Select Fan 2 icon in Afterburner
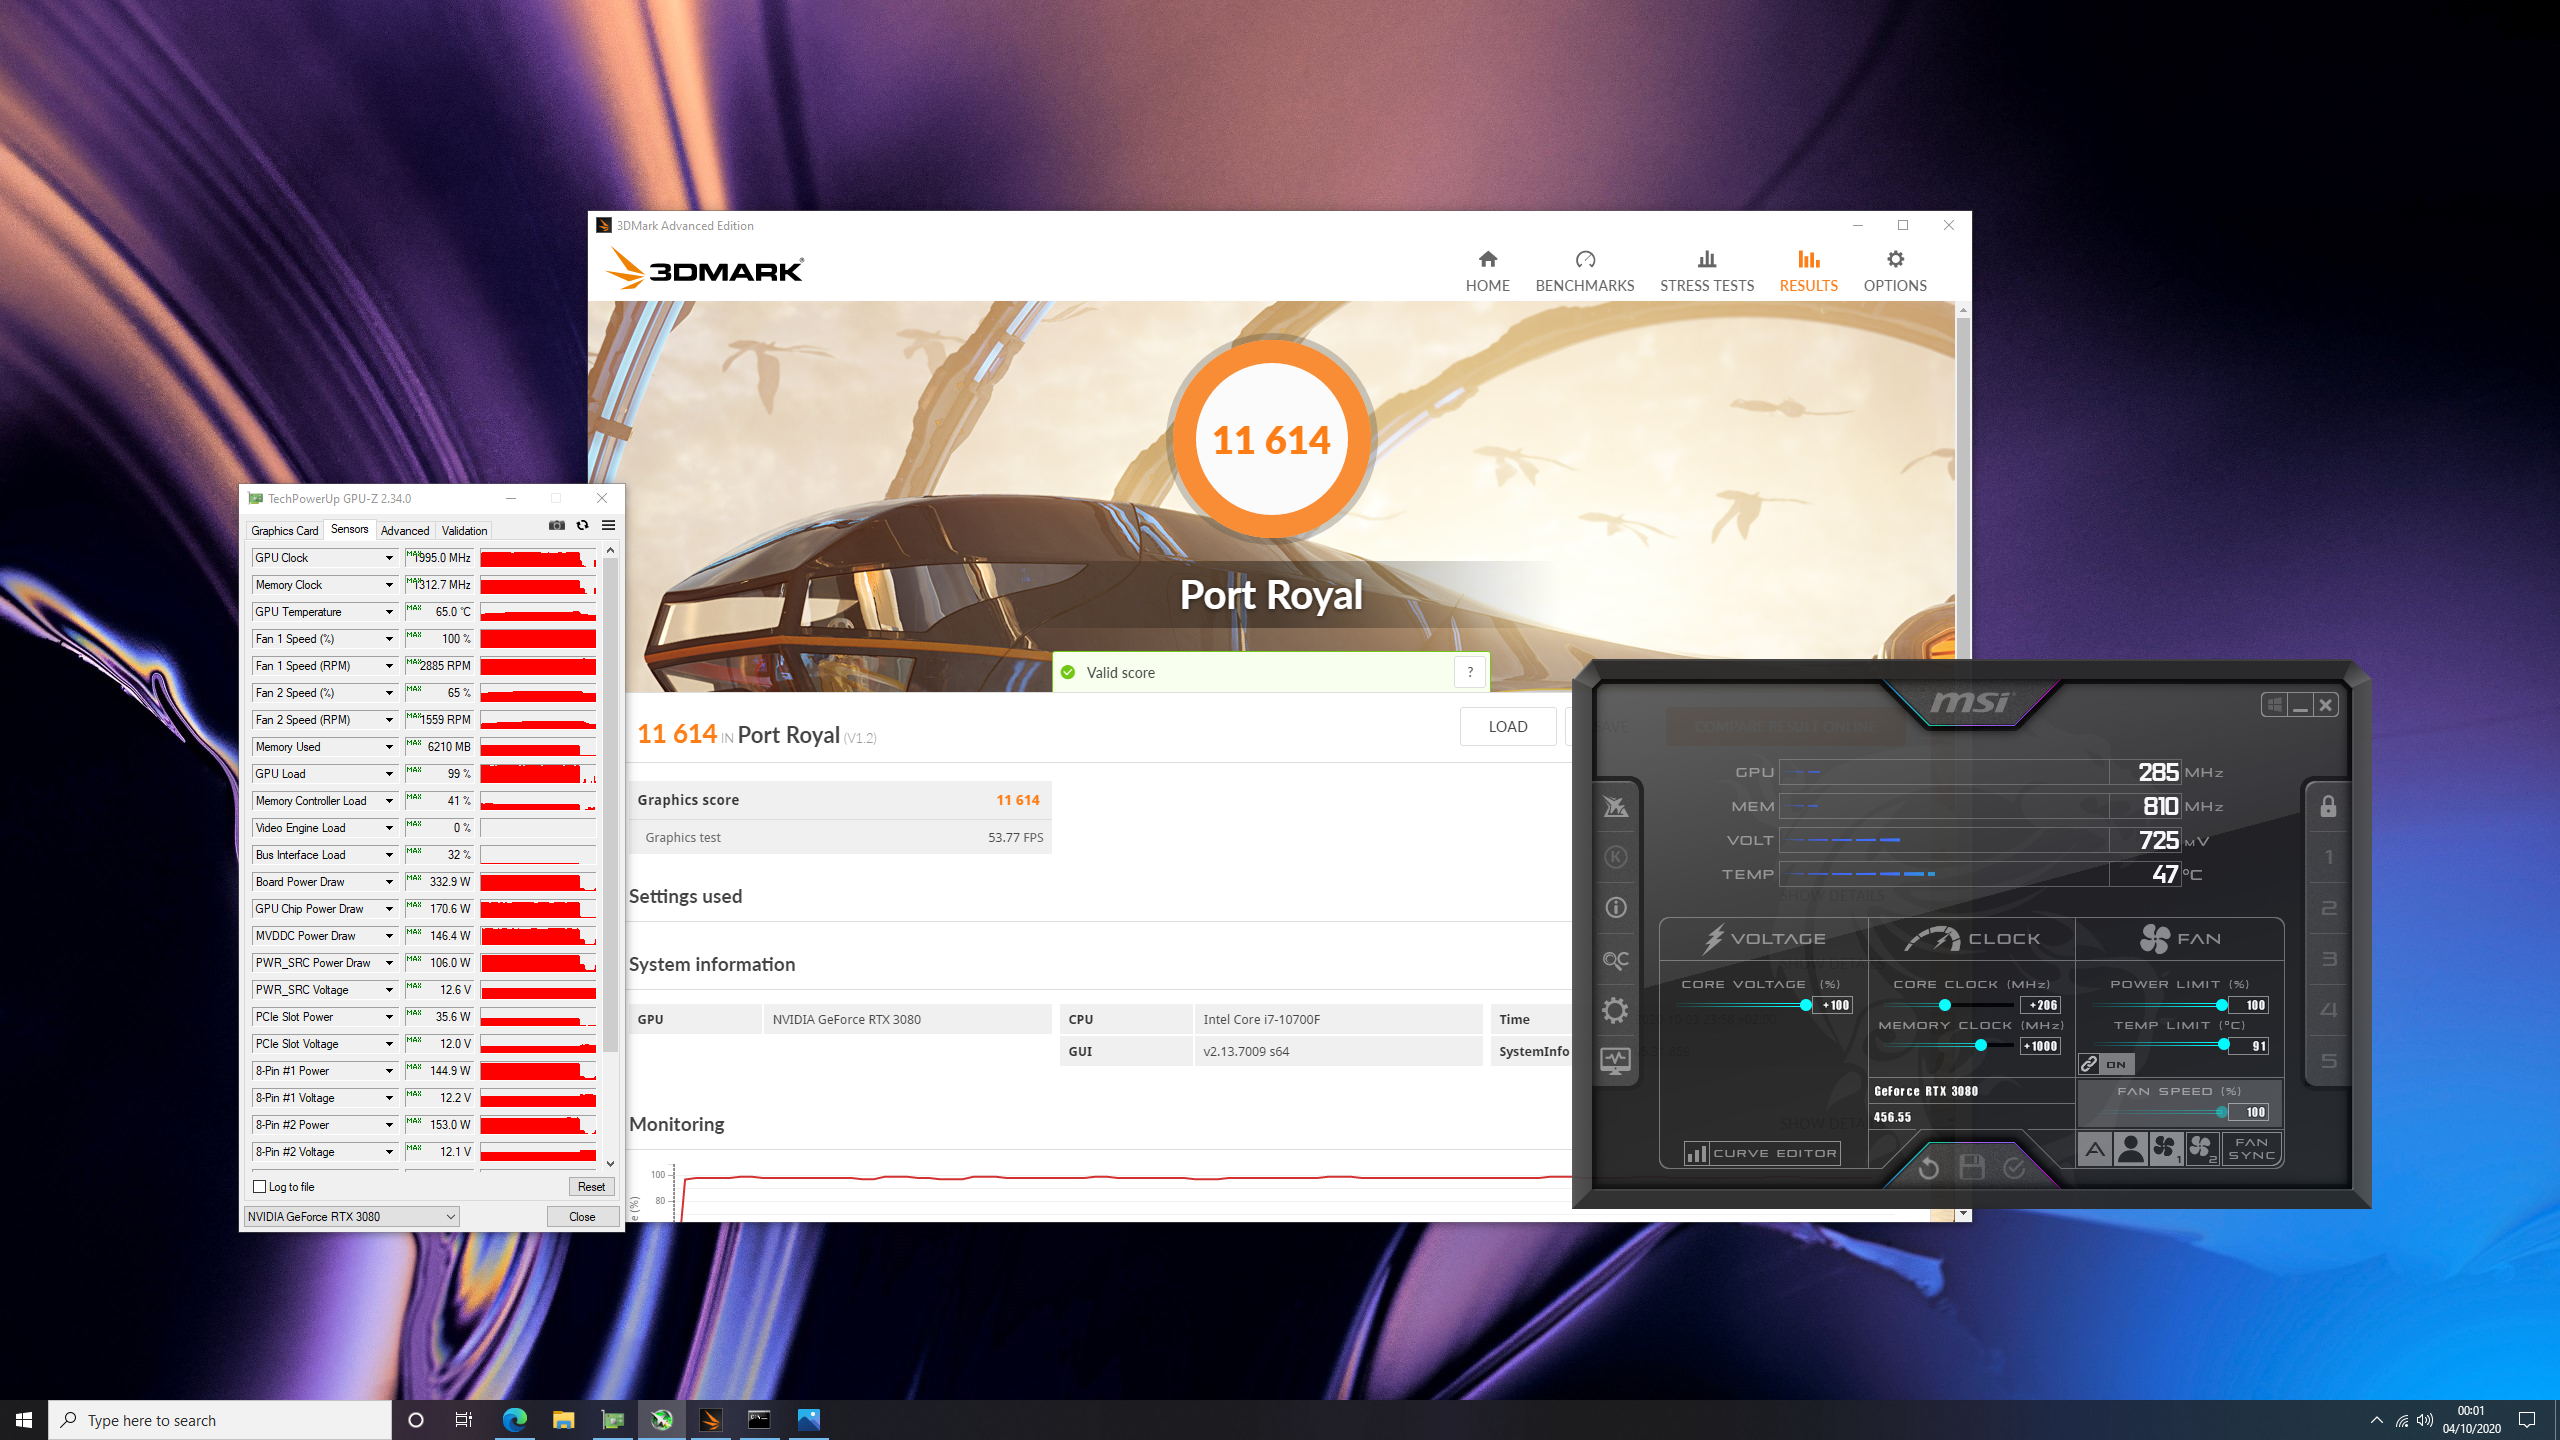Screen dimensions: 2560x1440 [2202, 1149]
